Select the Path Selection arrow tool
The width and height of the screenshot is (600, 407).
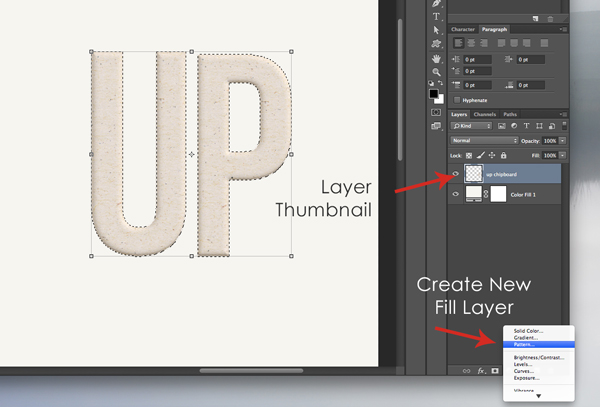[x=437, y=31]
